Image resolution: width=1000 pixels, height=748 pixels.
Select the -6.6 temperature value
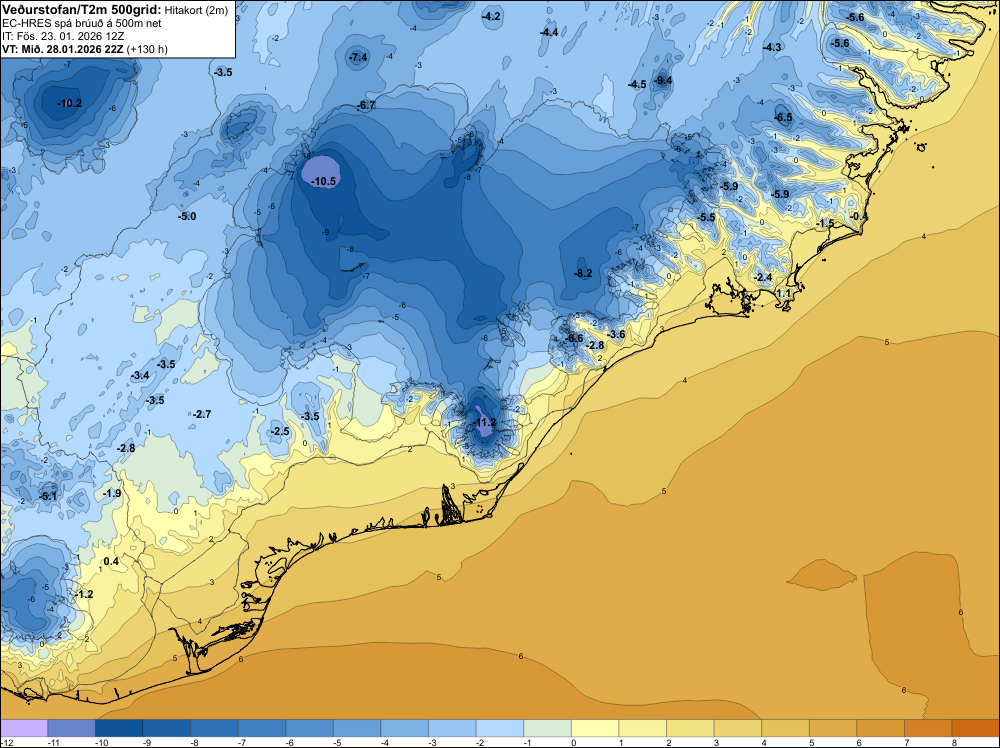(x=574, y=338)
